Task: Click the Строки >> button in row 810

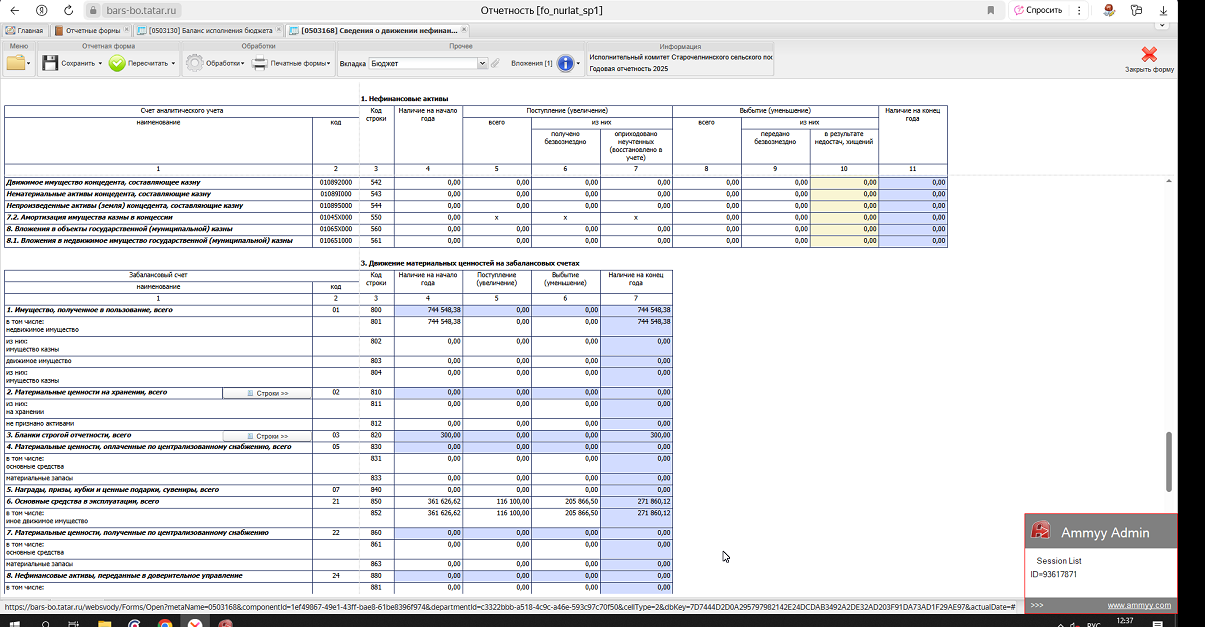Action: click(x=268, y=394)
